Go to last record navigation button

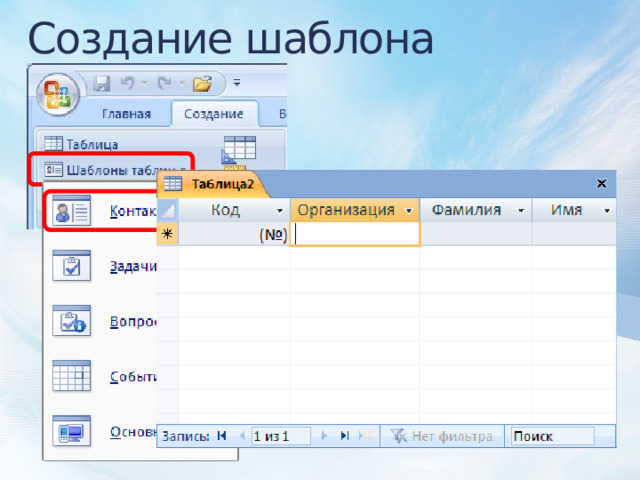(x=345, y=436)
